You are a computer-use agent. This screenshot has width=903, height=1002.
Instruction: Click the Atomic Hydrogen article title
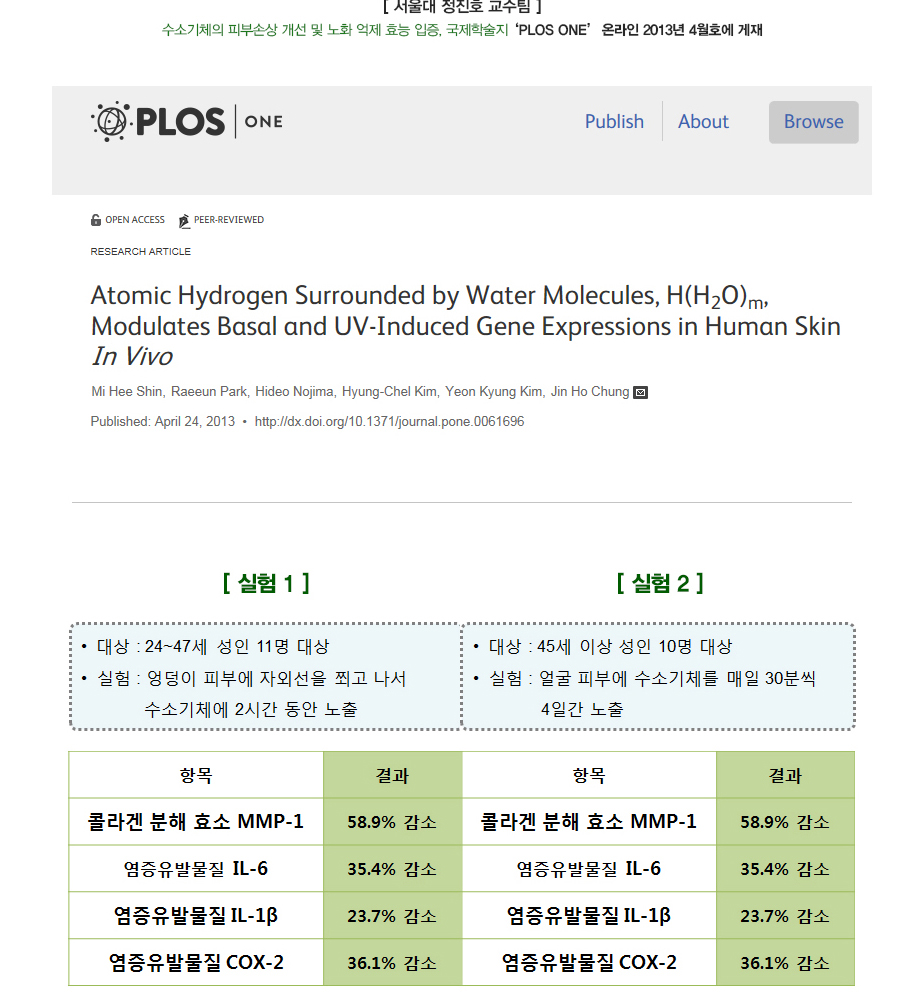point(465,326)
